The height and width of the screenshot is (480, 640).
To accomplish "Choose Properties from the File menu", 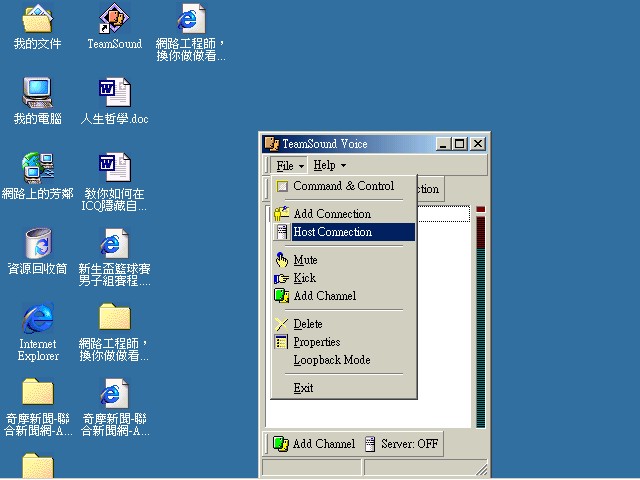I will 344,342.
